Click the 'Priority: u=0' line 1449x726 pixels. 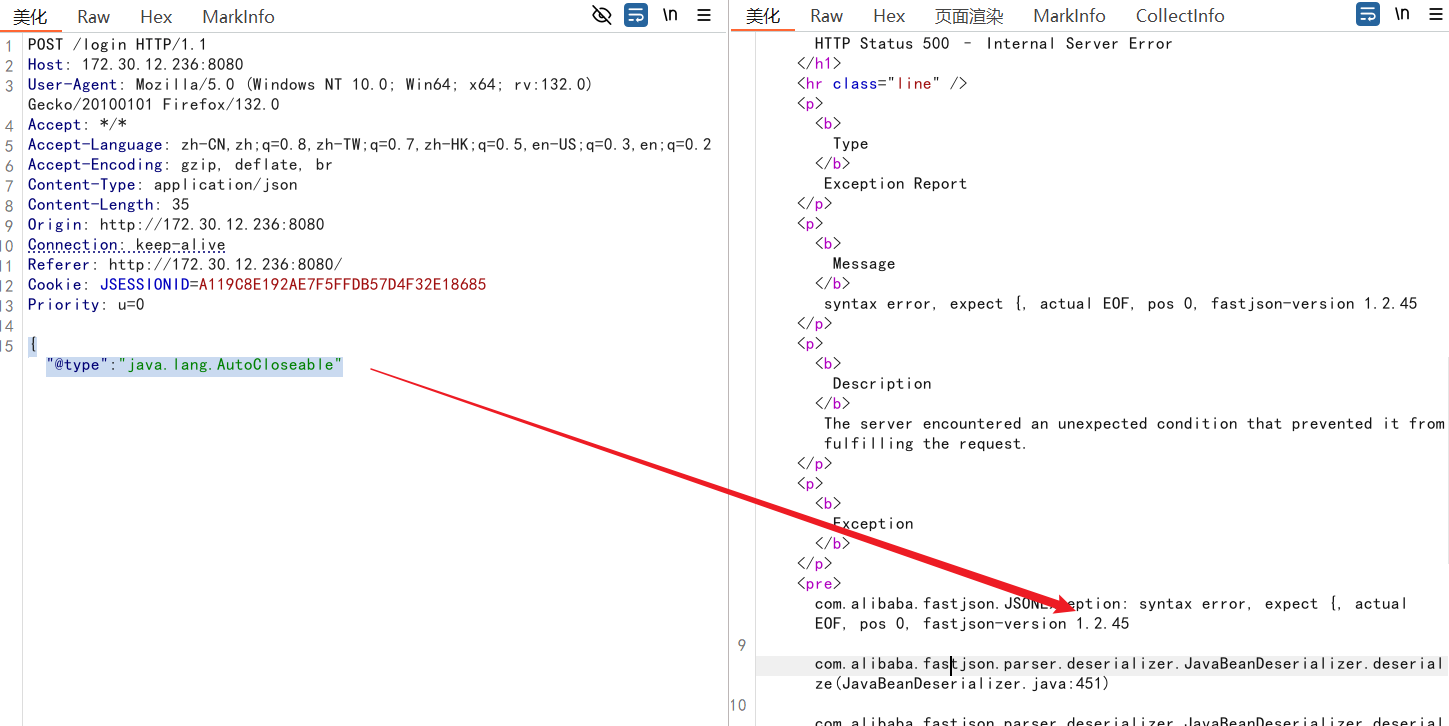[86, 304]
